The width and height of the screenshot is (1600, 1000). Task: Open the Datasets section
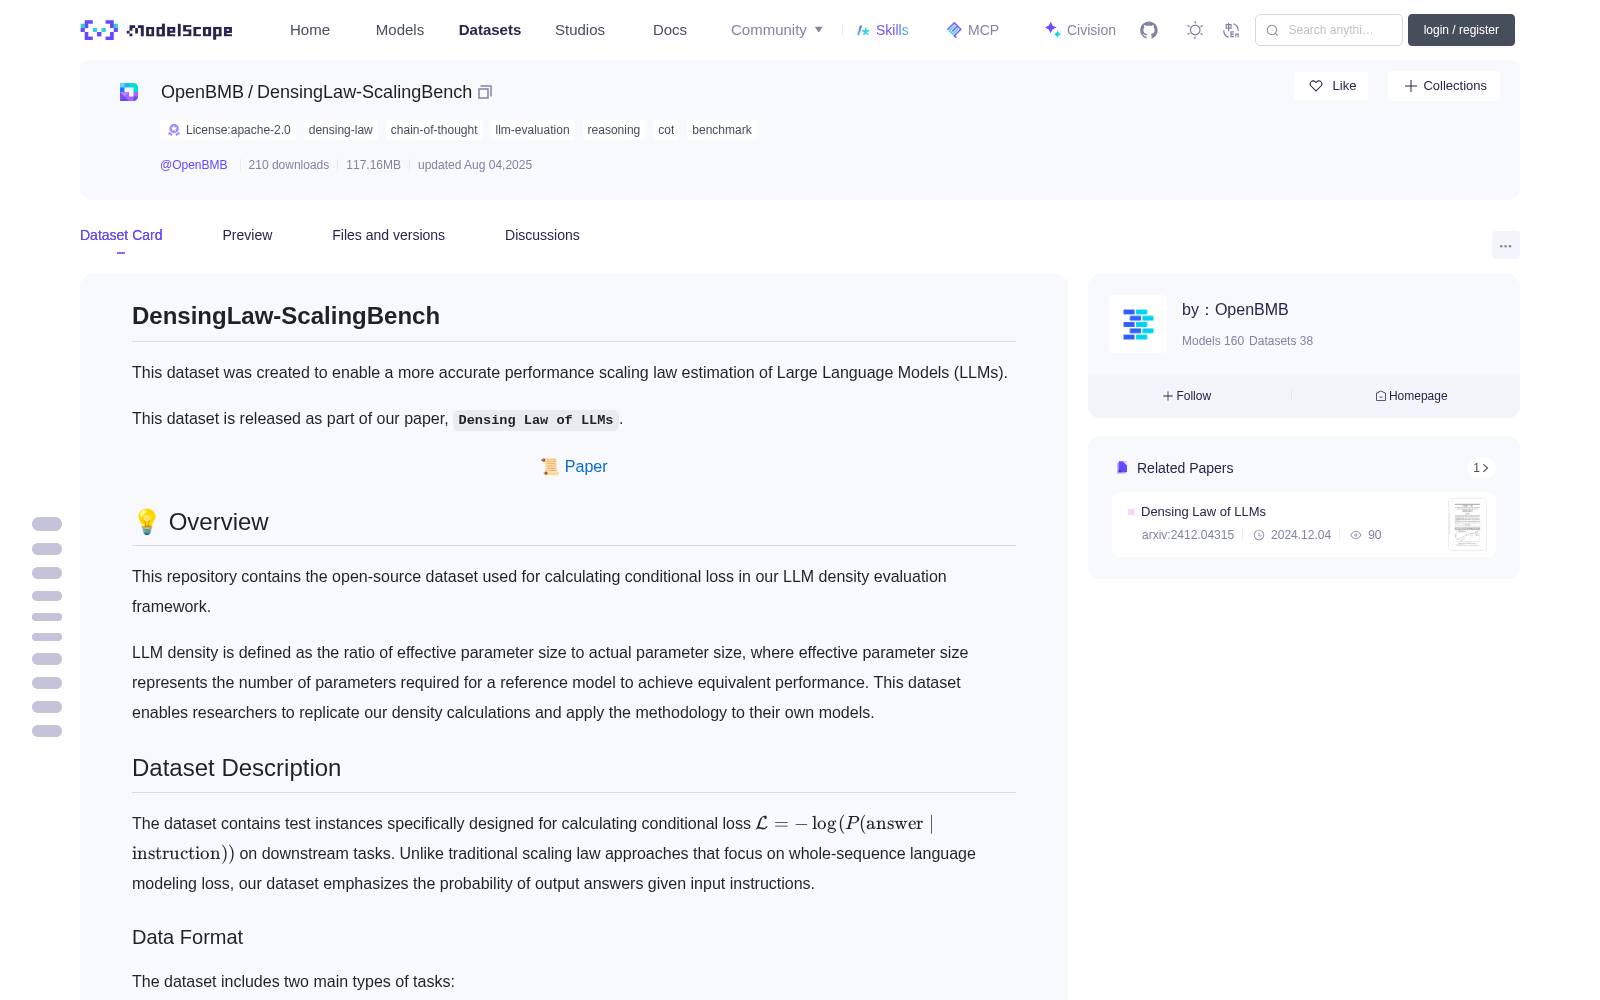pos(490,30)
